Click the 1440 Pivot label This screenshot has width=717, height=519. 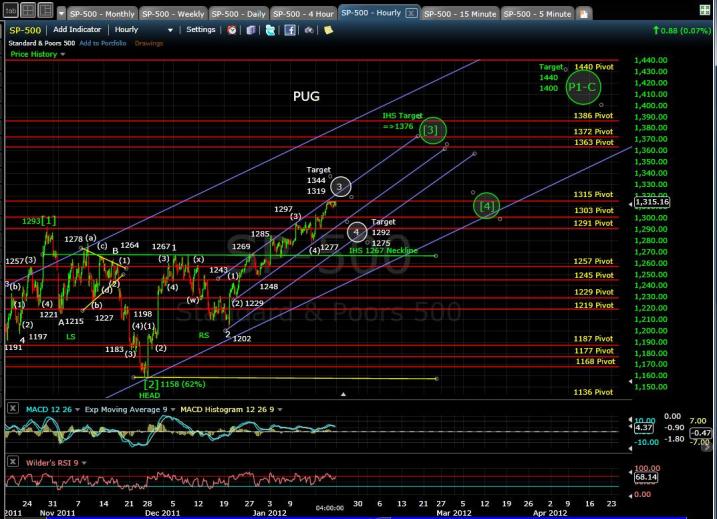coord(594,67)
